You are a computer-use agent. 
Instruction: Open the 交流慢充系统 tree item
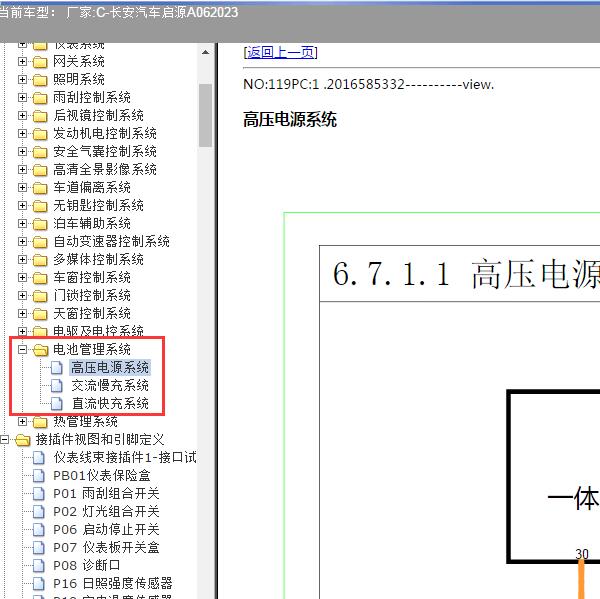click(110, 385)
